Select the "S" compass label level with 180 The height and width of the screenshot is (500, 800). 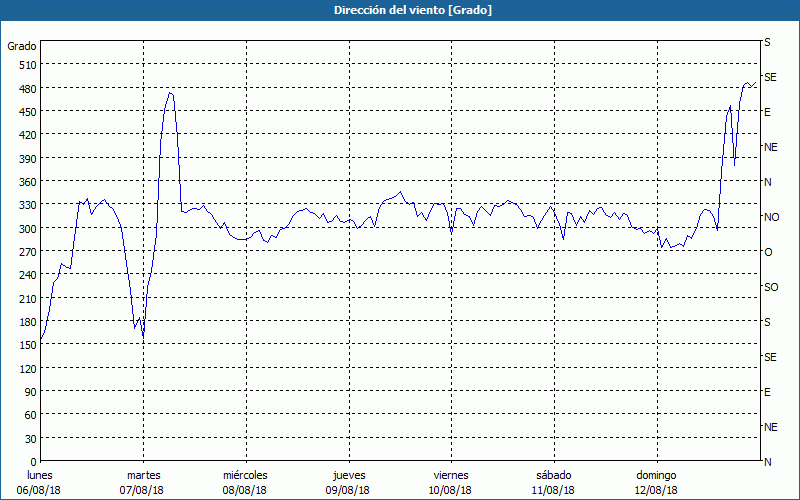(767, 322)
